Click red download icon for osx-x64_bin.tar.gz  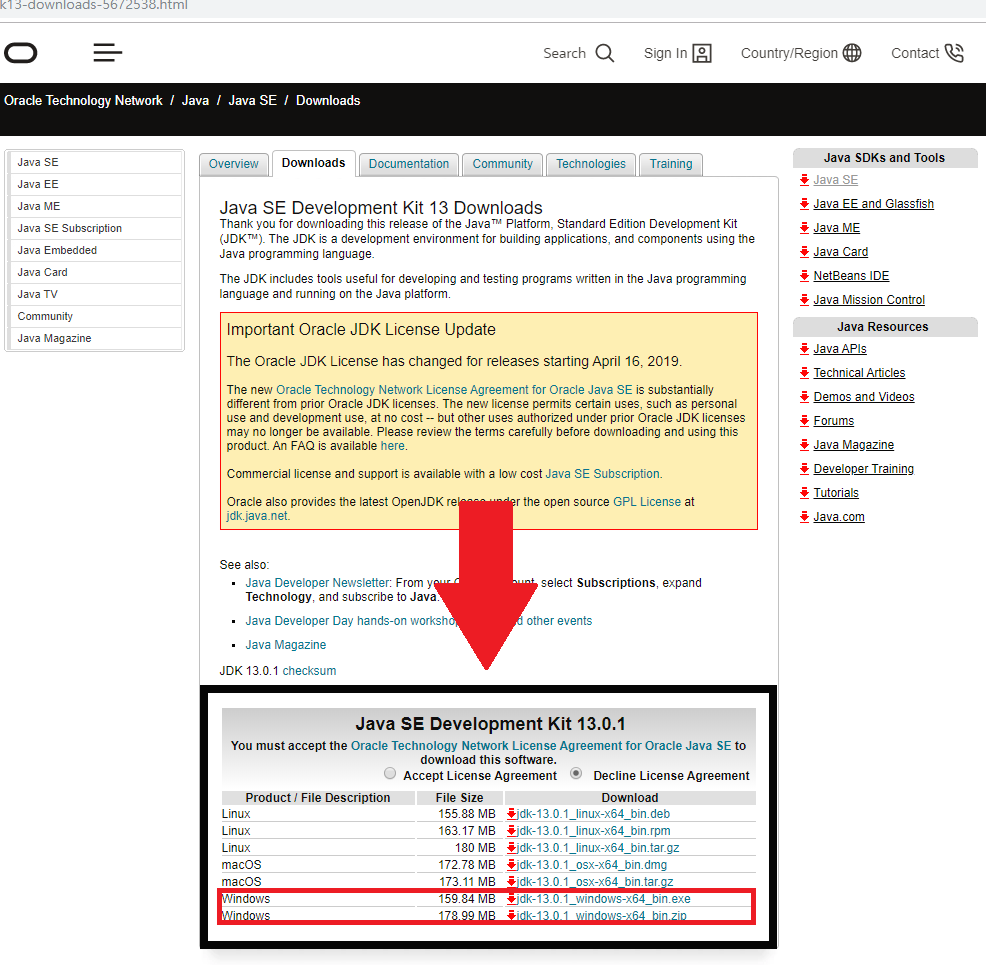pyautogui.click(x=511, y=882)
